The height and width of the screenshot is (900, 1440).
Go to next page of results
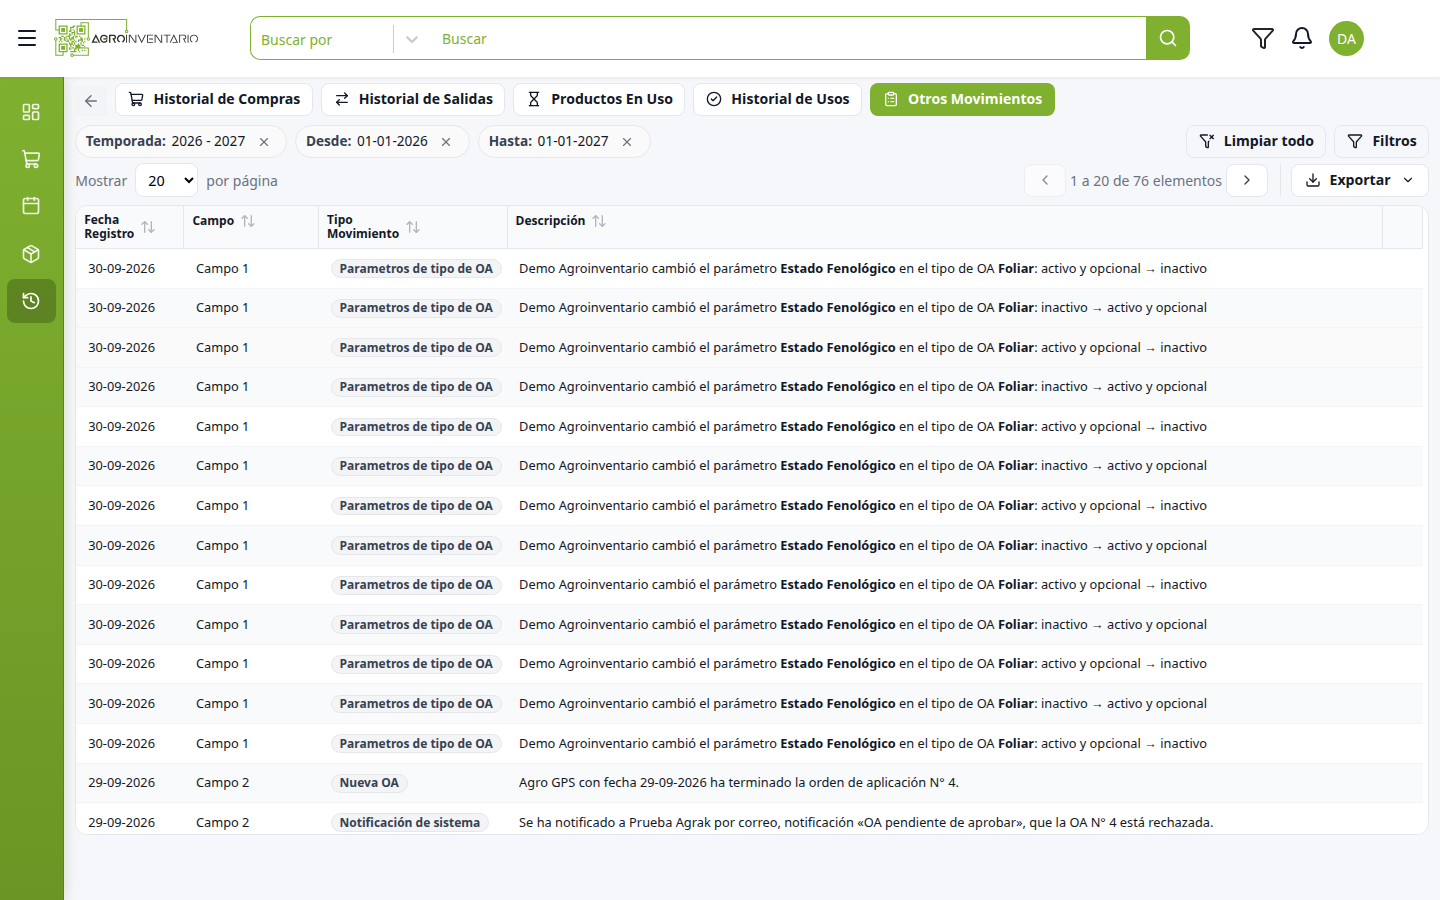point(1247,180)
